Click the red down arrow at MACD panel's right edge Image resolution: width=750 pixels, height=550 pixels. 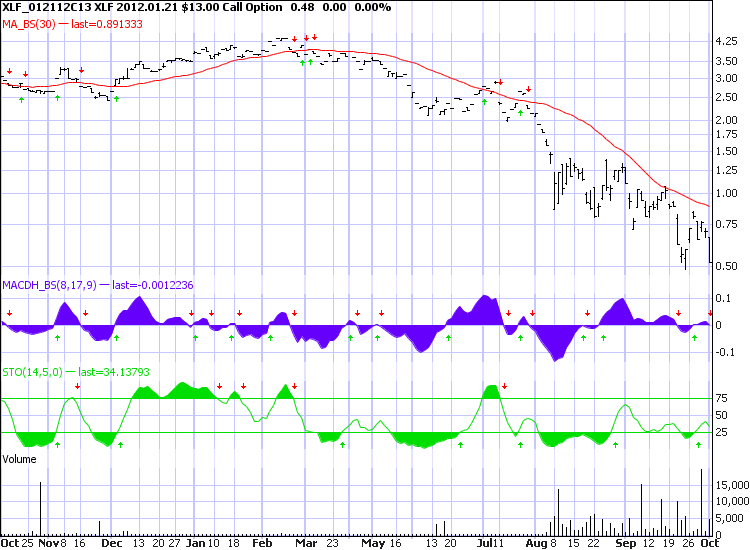tap(711, 300)
